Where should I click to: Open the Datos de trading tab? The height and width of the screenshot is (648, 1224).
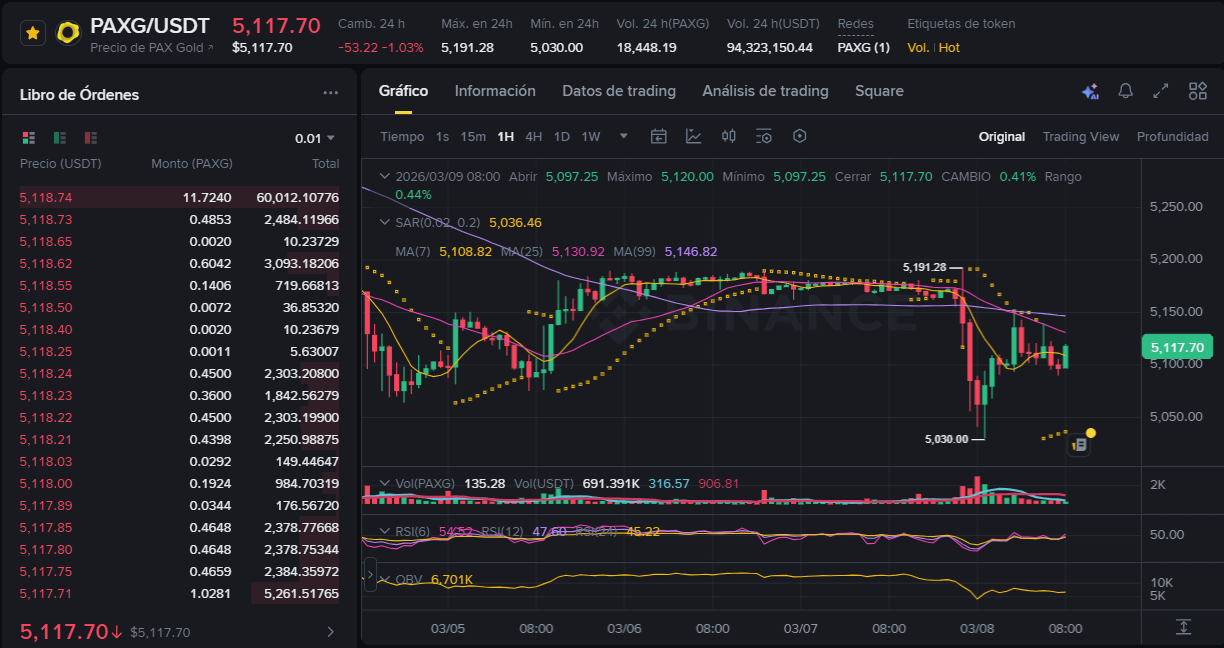pos(619,91)
